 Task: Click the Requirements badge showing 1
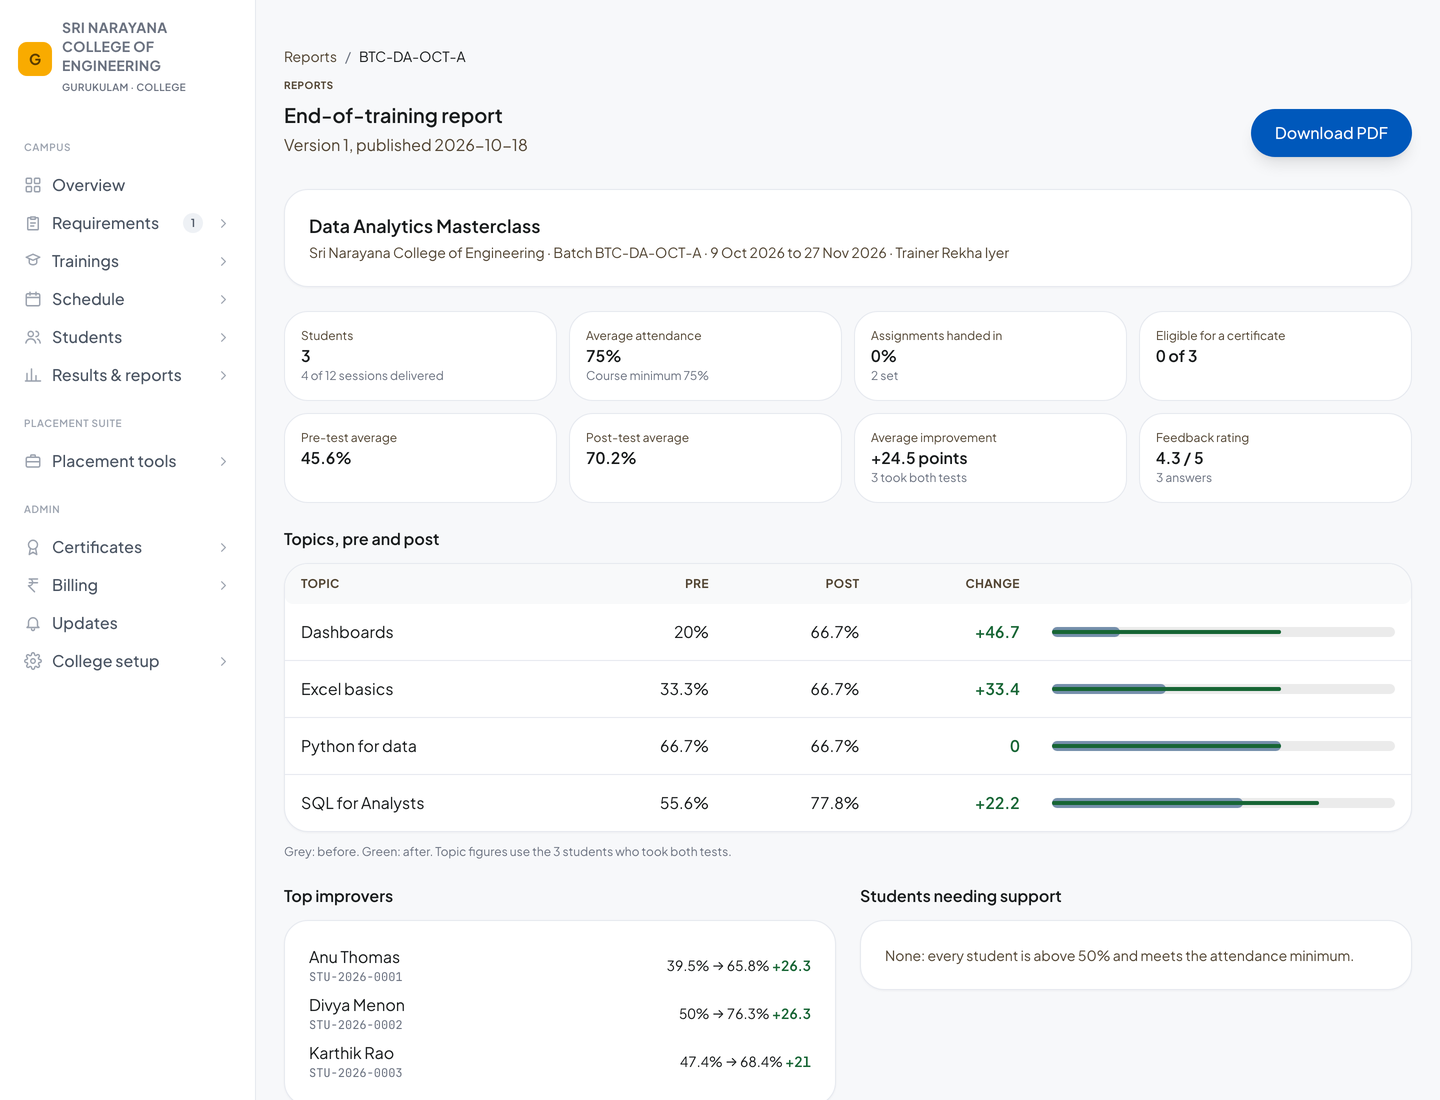click(193, 223)
